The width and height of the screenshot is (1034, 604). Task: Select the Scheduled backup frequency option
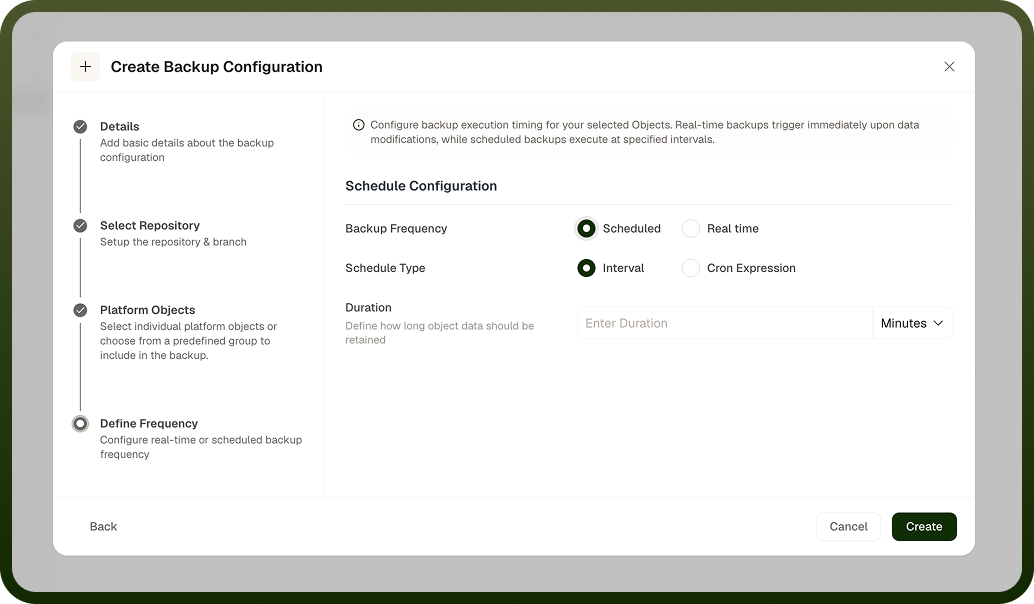point(586,228)
